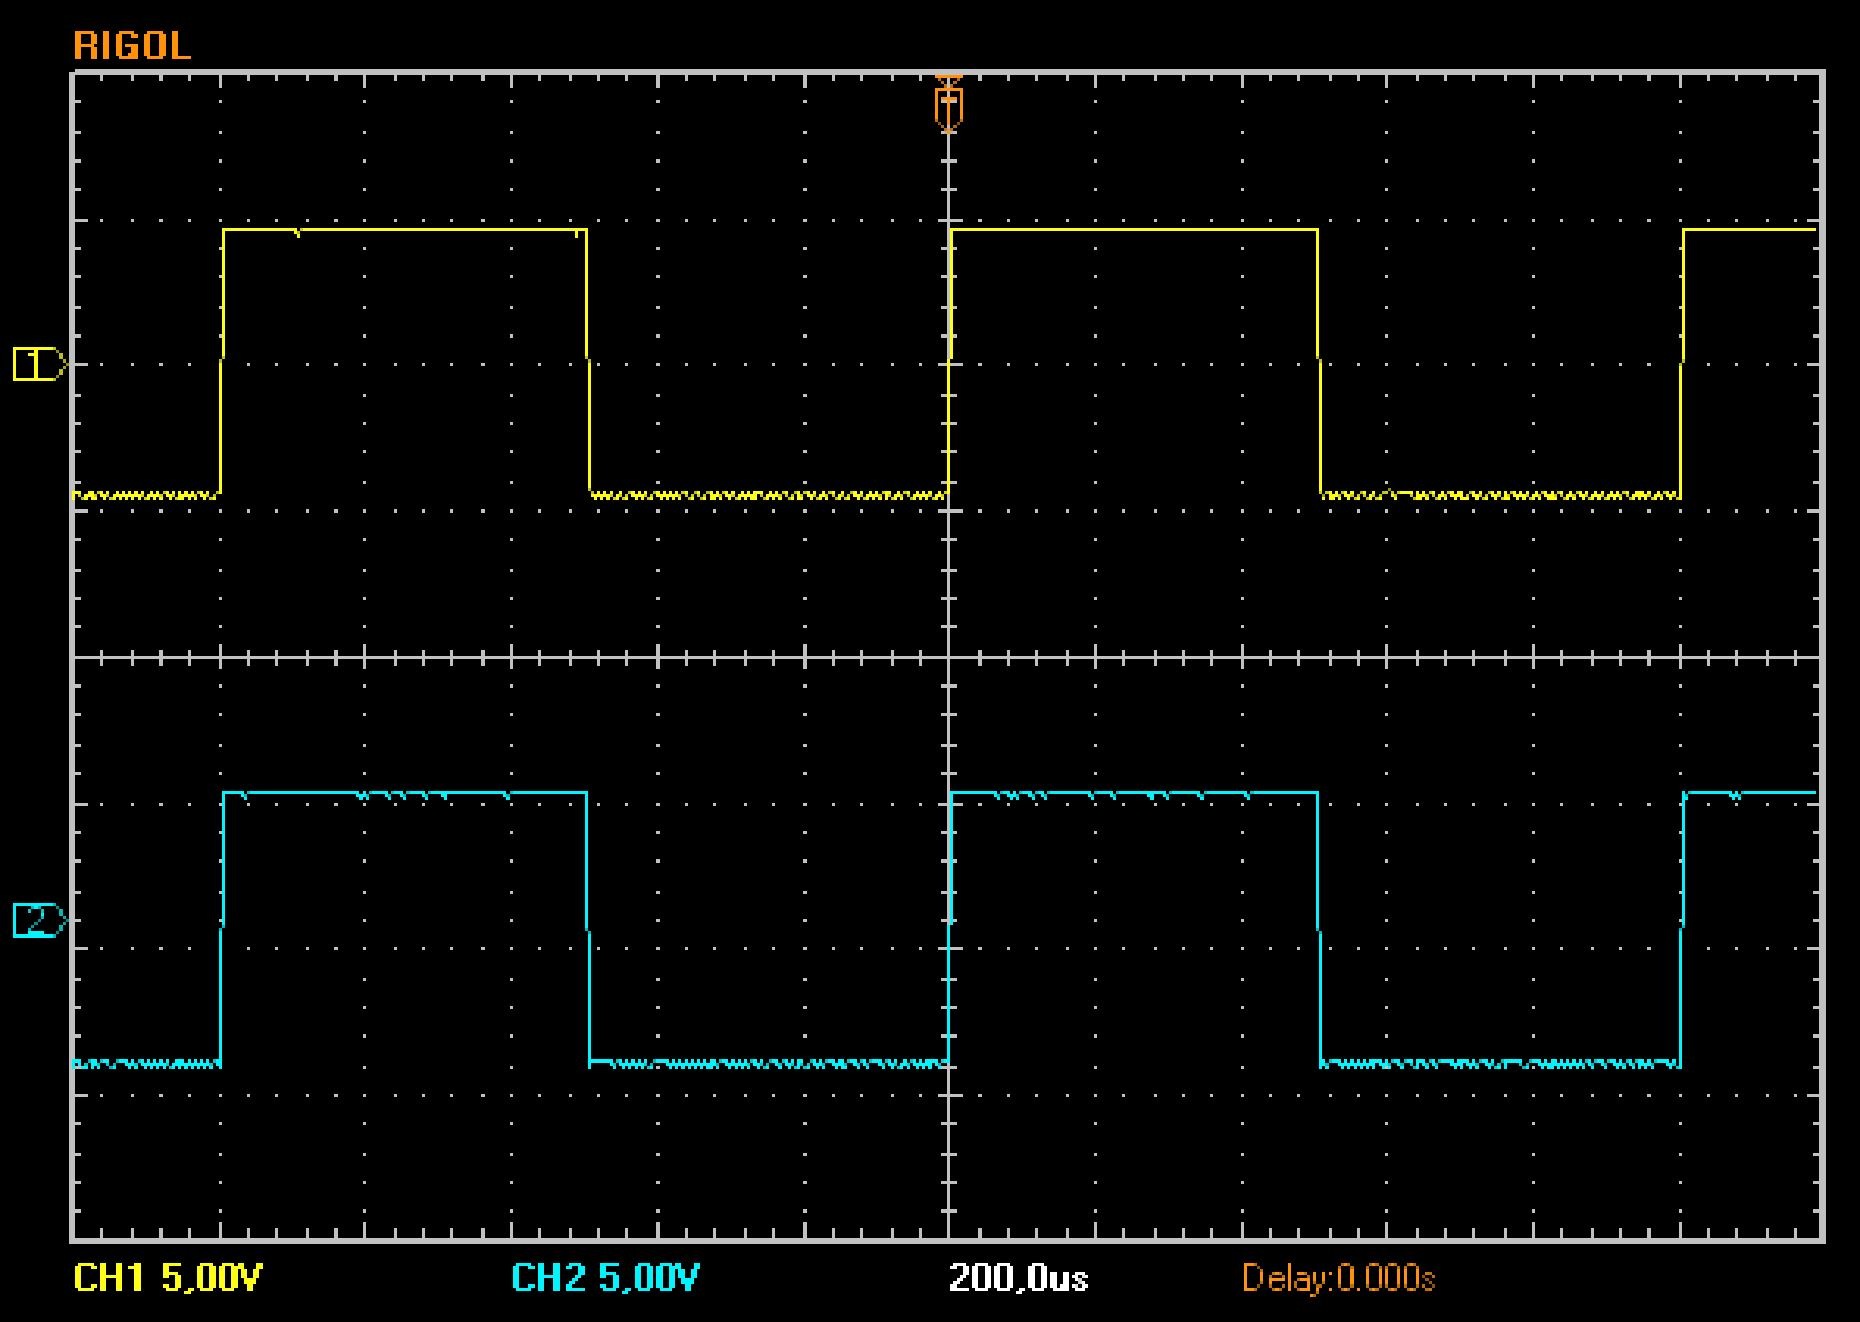Click the RIGOL logo text
1860x1322 pixels.
132,46
